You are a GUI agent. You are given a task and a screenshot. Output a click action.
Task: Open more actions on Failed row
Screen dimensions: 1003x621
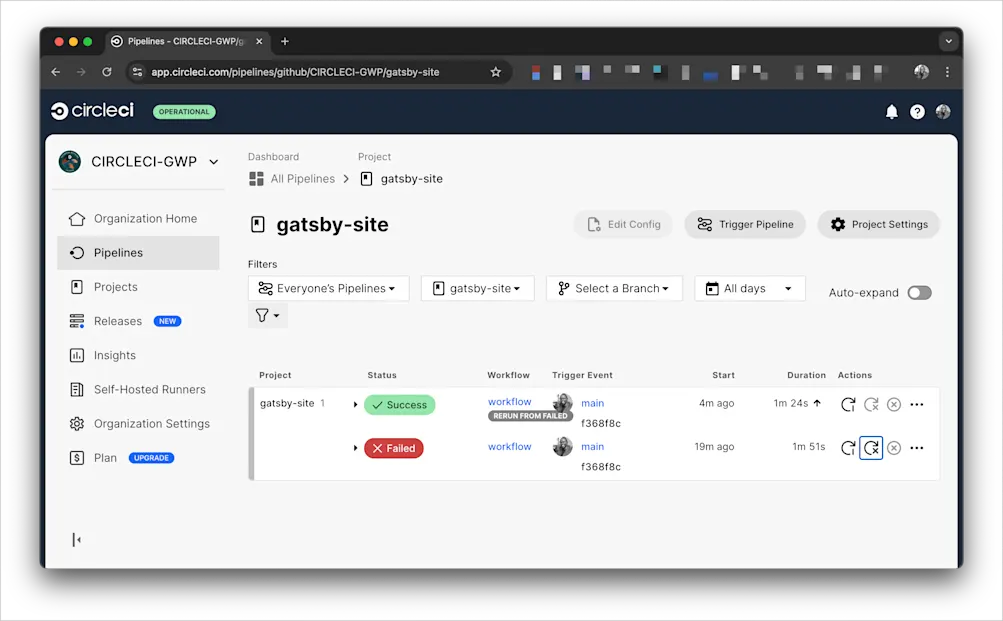click(x=917, y=448)
